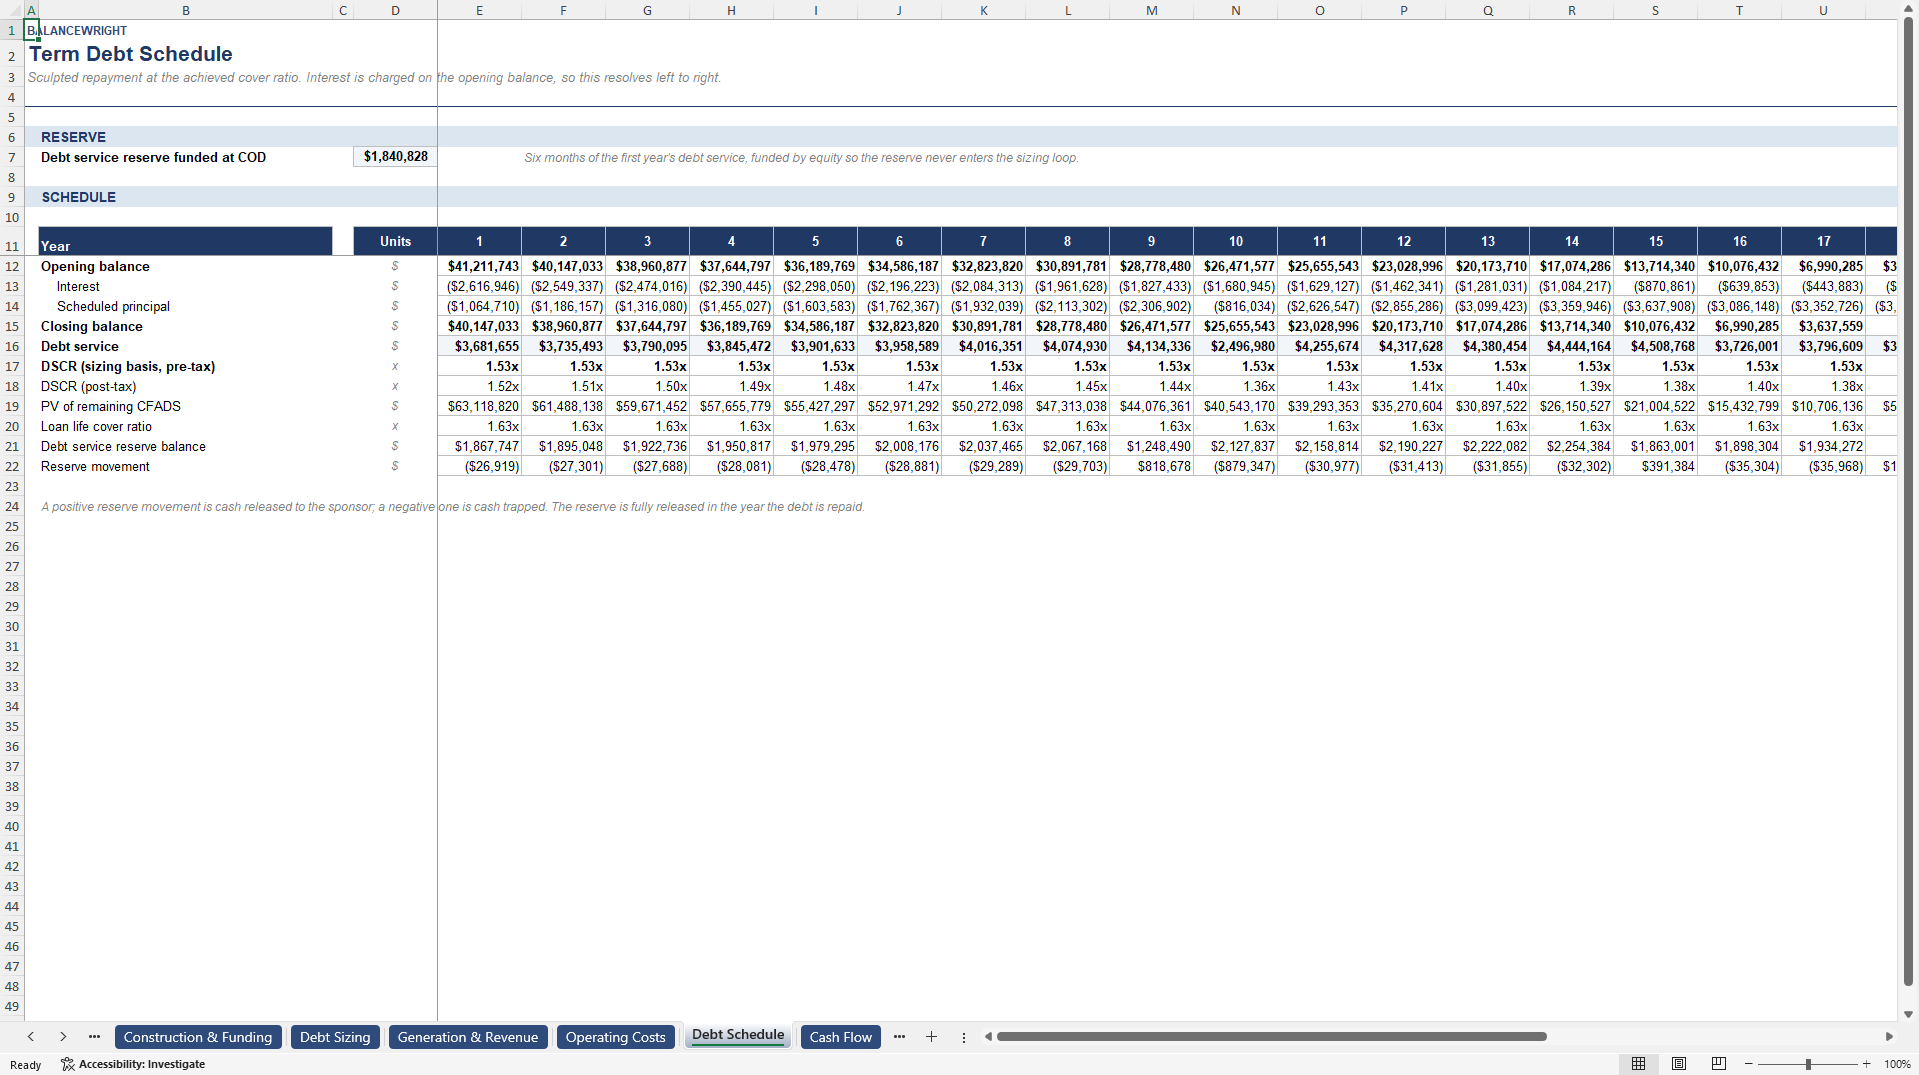1919x1075 pixels.
Task: Switch to the Cash Flow sheet
Action: (x=841, y=1037)
